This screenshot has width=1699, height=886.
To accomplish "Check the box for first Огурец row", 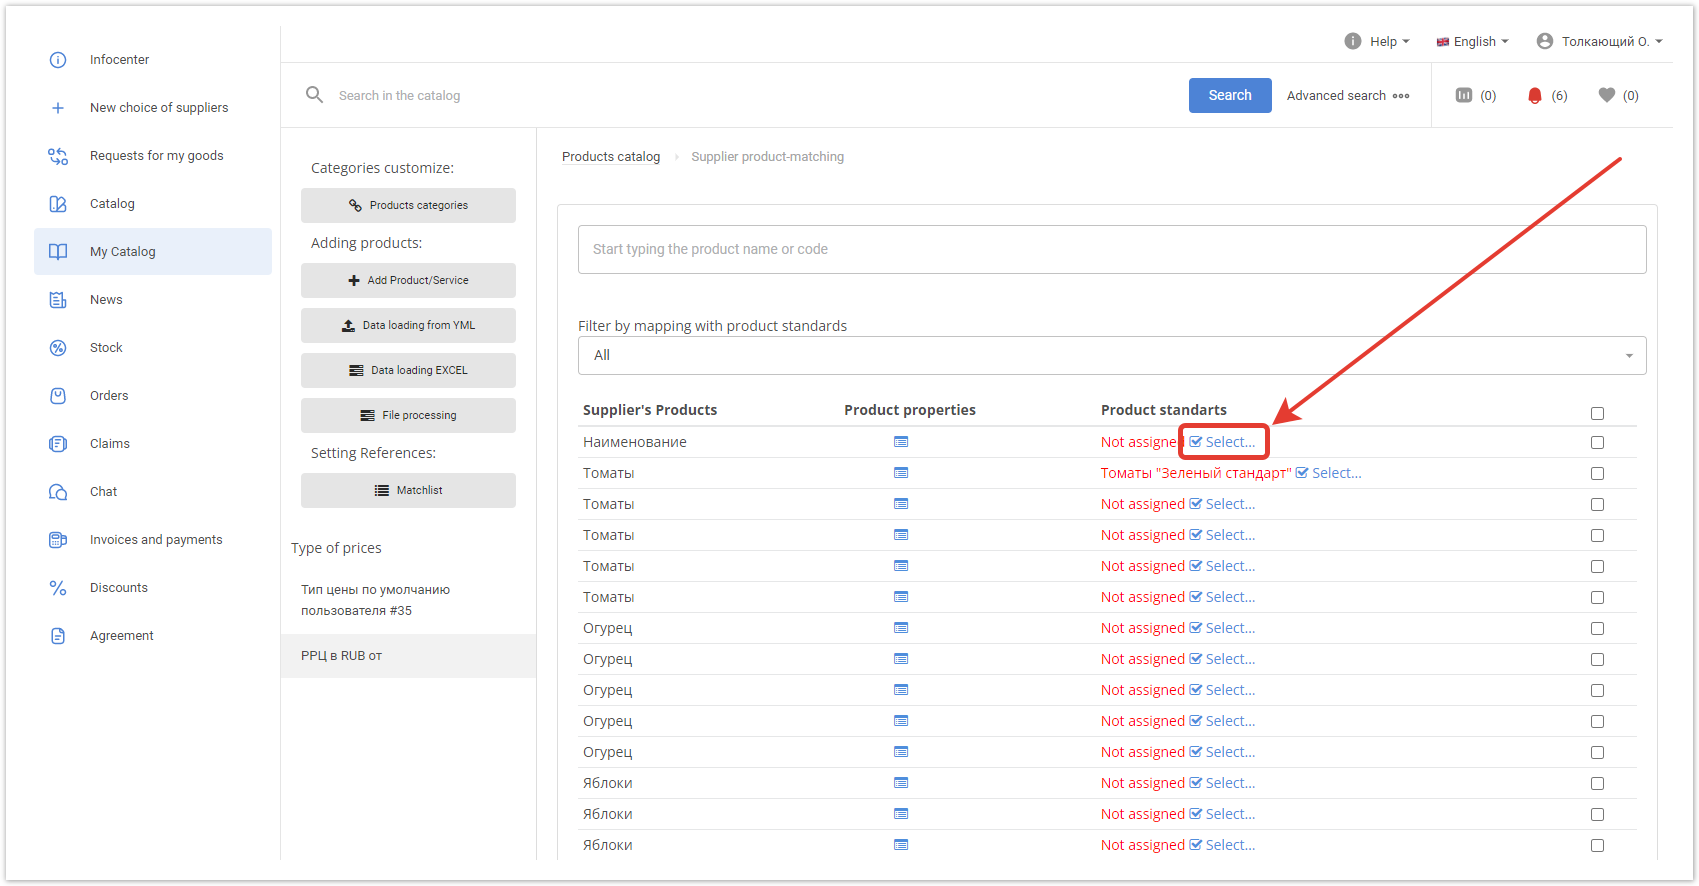I will point(1597,628).
